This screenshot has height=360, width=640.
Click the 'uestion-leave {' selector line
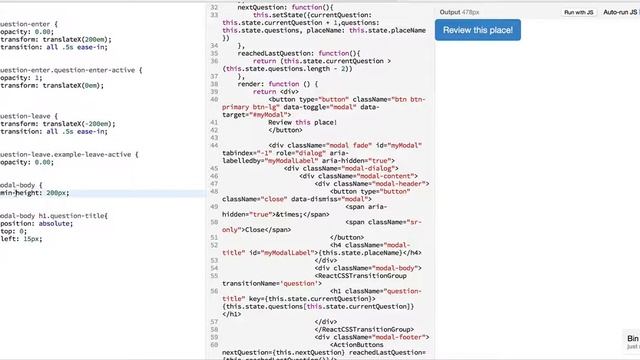pyautogui.click(x=29, y=116)
